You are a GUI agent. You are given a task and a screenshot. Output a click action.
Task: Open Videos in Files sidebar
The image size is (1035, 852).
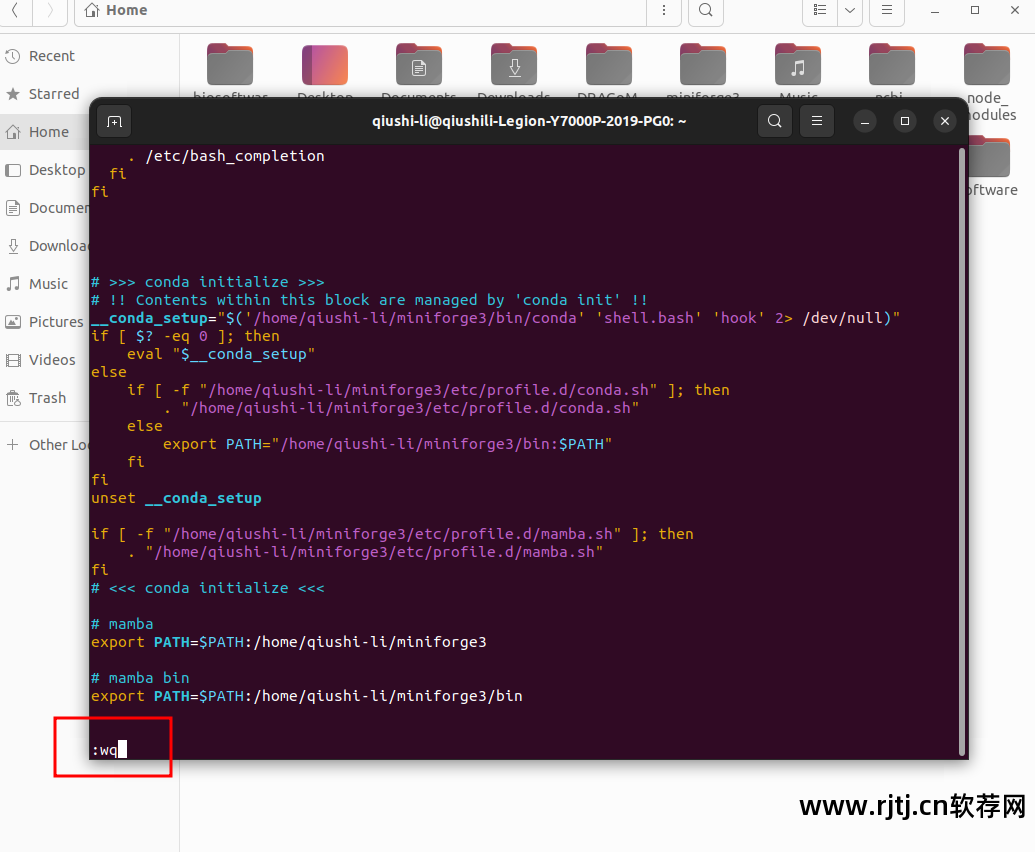(45, 360)
